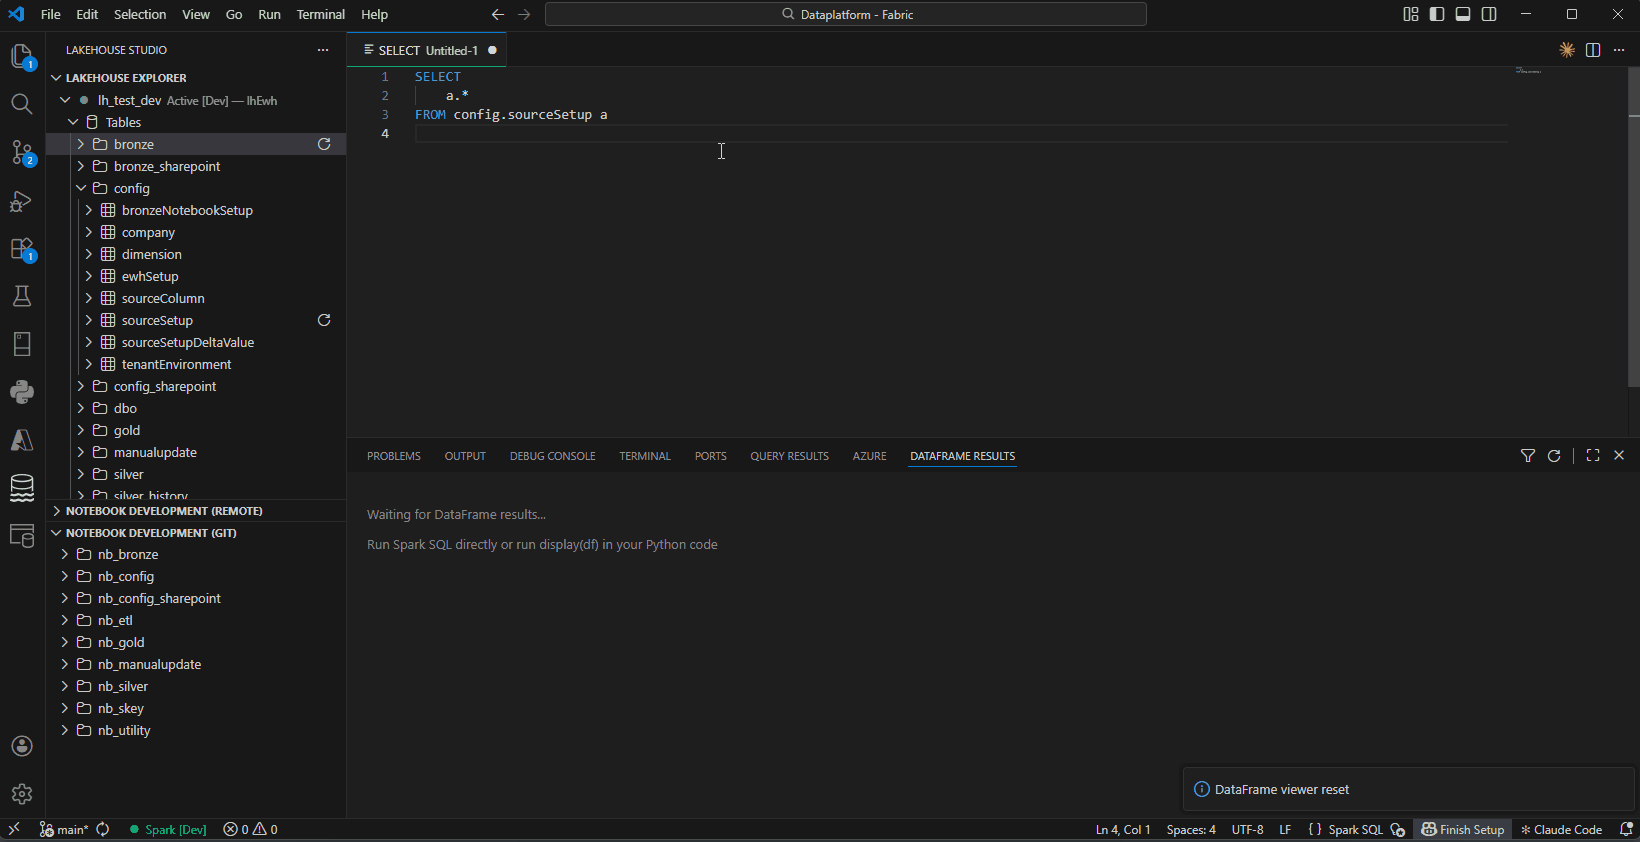Open the File menu

coord(51,14)
